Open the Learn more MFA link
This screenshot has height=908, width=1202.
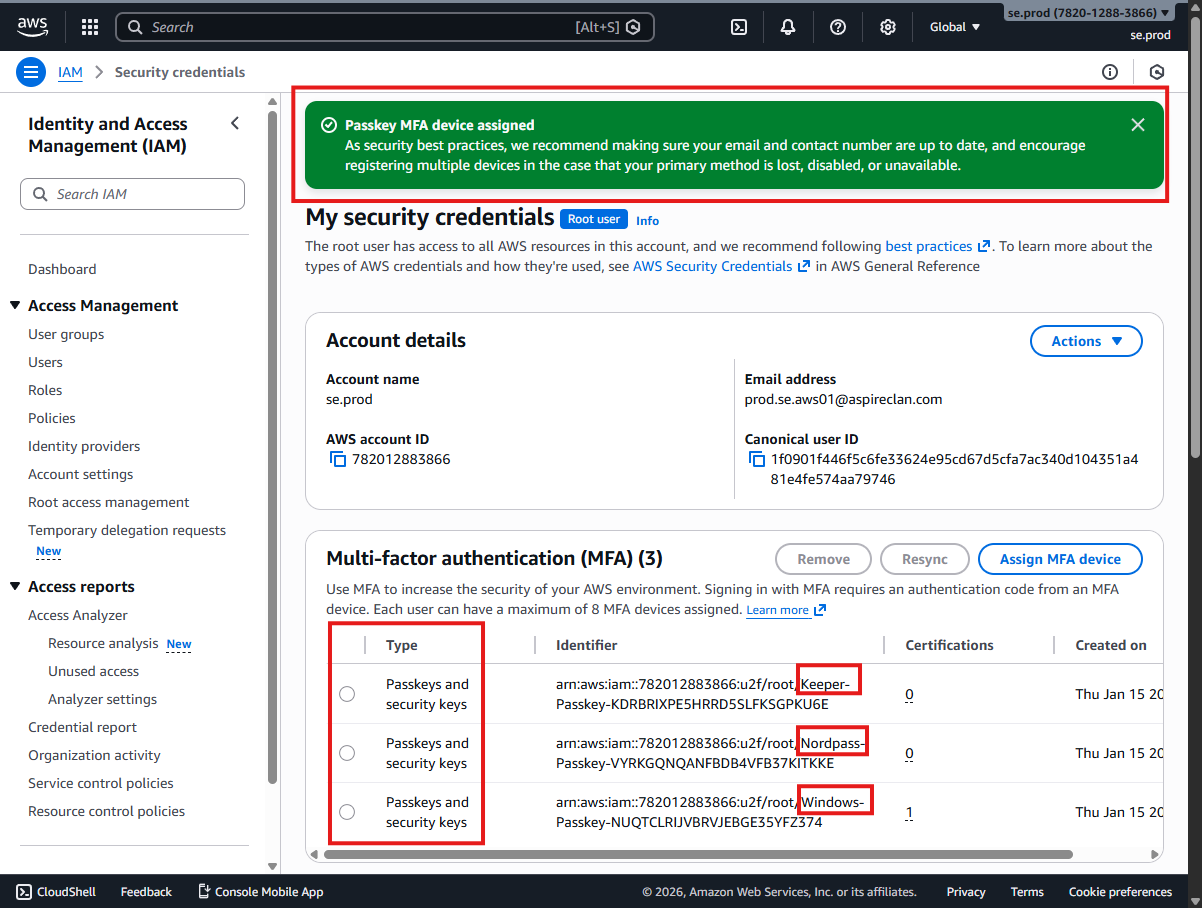pos(786,610)
